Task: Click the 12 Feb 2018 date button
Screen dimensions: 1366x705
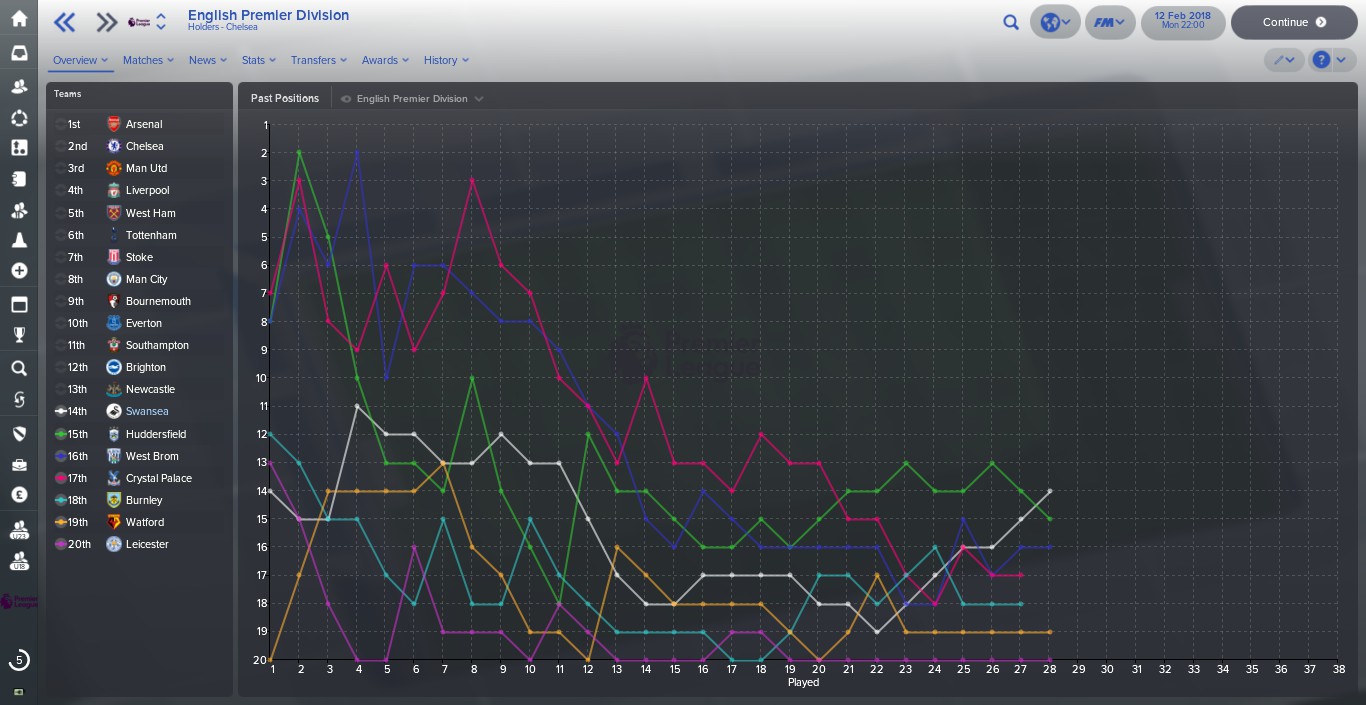Action: [x=1183, y=22]
